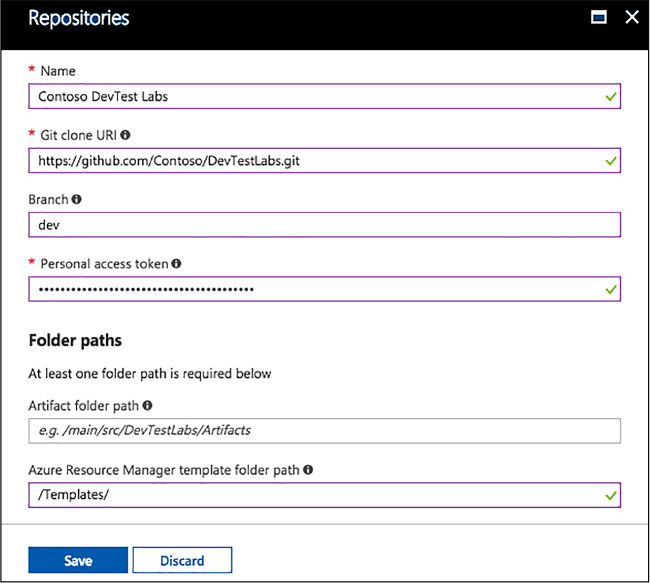650x583 pixels.
Task: Click the info icon beside Artifact folder path
Action: pos(147,406)
